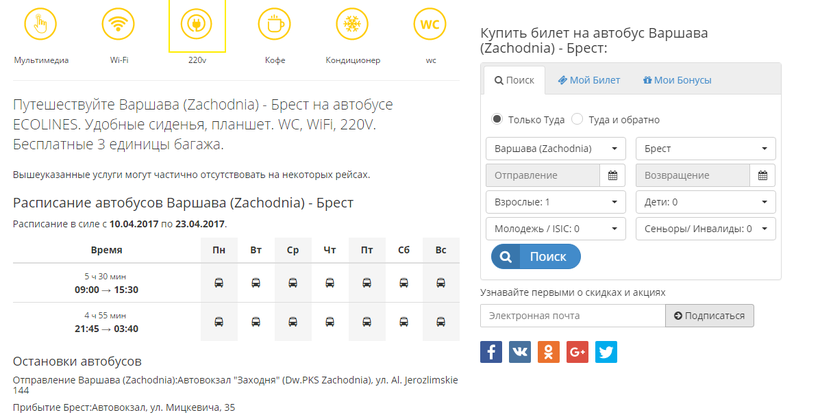Click the air conditioner snowflake icon

[x=352, y=24]
